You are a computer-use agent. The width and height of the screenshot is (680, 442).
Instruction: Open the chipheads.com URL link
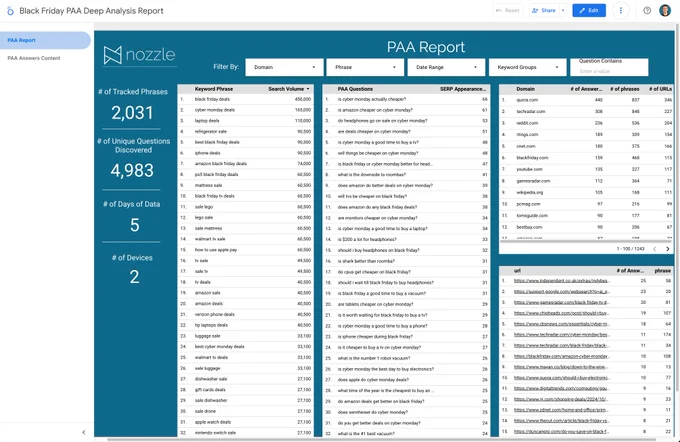562,313
